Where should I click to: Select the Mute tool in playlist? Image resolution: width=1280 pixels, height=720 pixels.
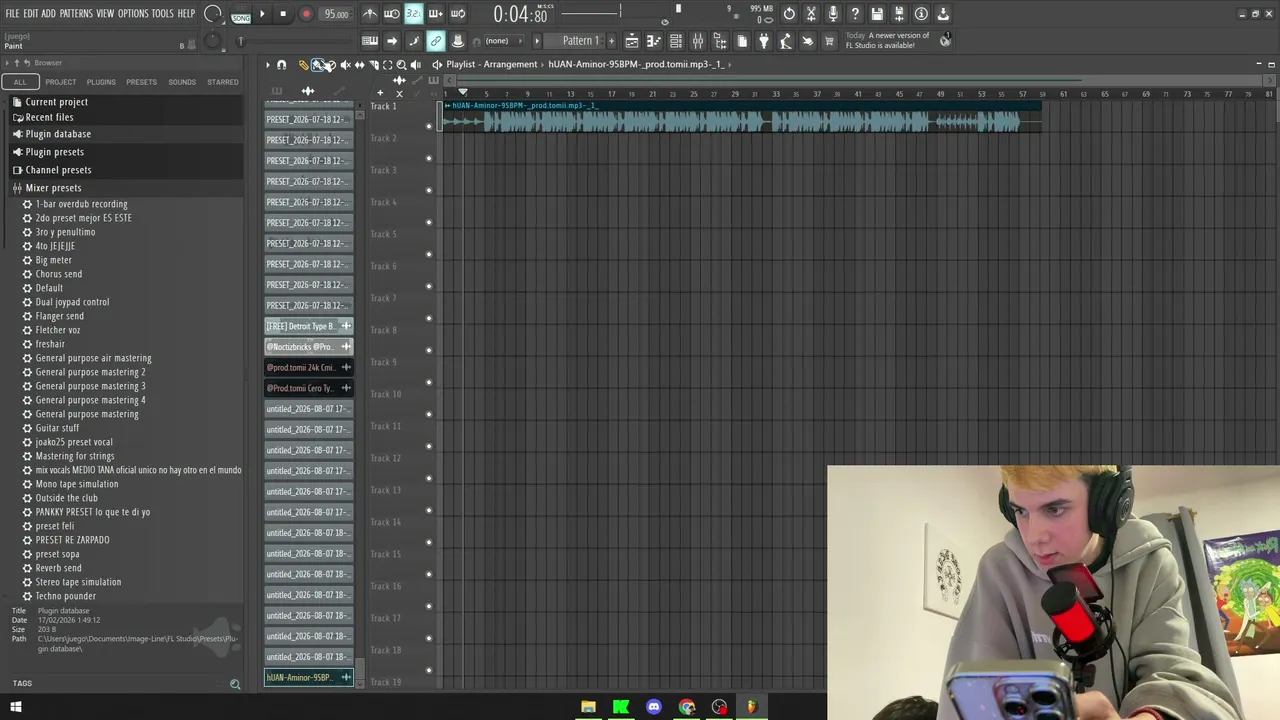pos(345,65)
